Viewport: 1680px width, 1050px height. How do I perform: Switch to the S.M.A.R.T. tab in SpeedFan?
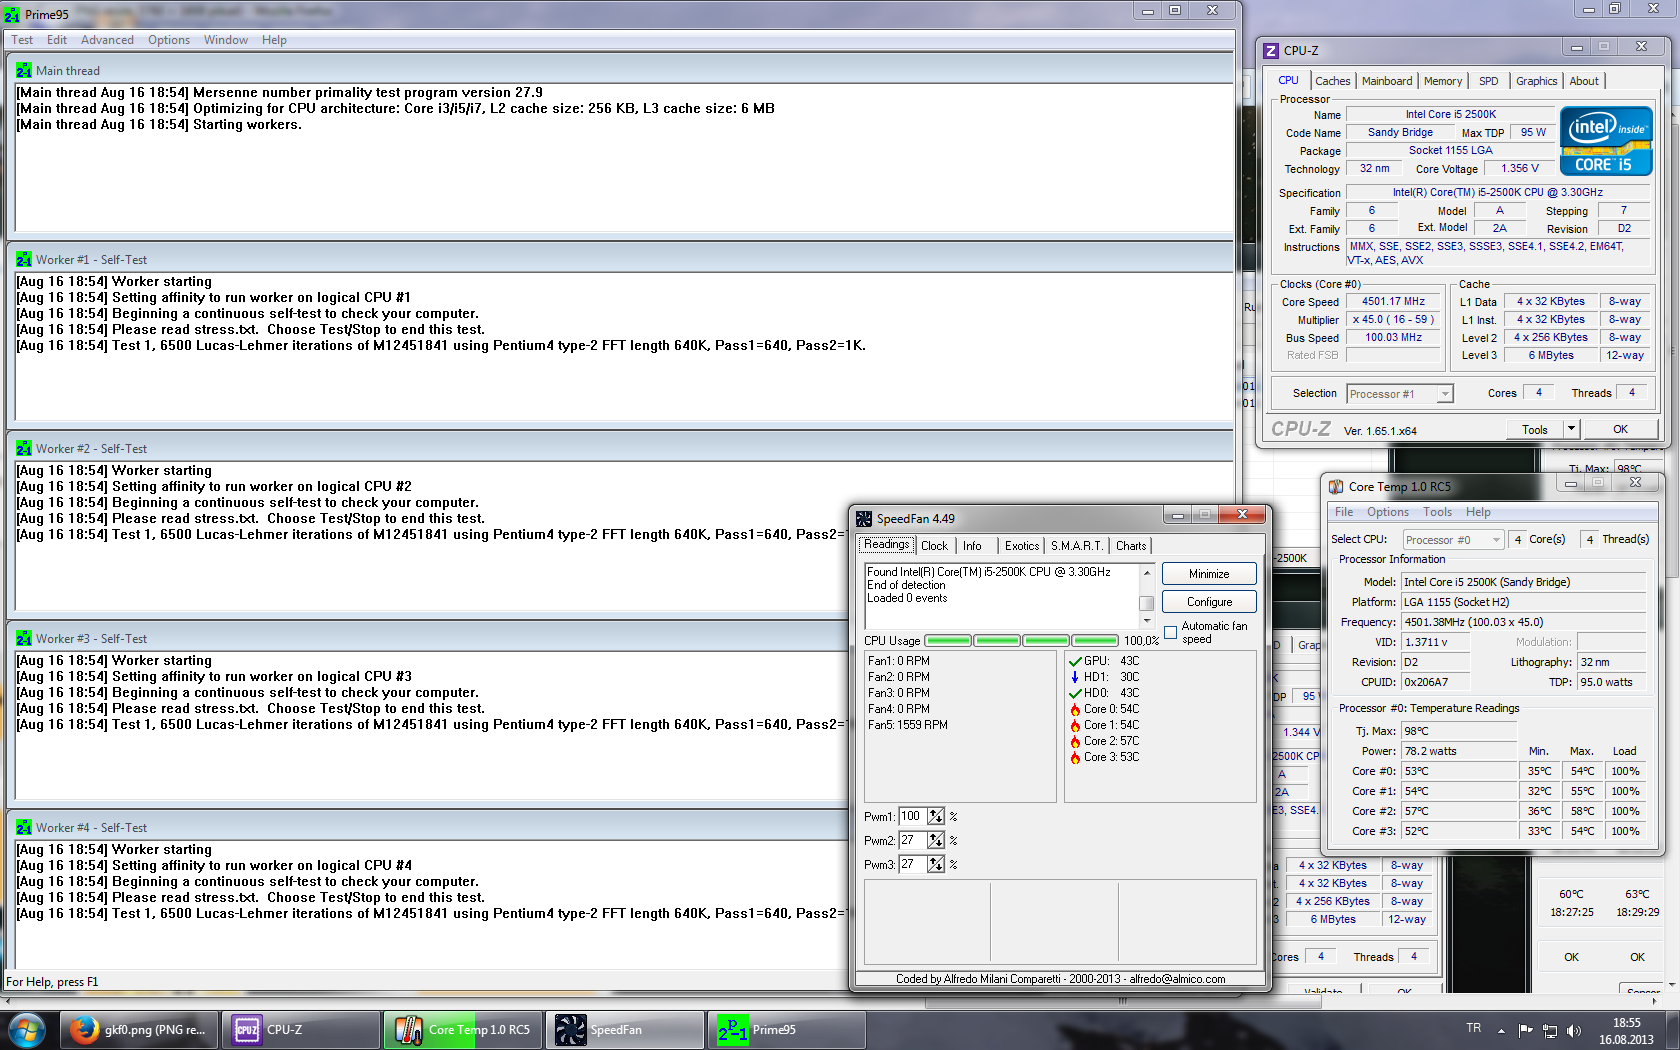tap(1077, 546)
